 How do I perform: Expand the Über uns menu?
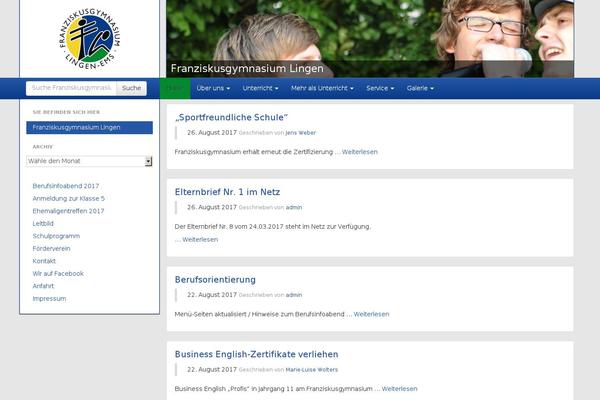pyautogui.click(x=213, y=88)
